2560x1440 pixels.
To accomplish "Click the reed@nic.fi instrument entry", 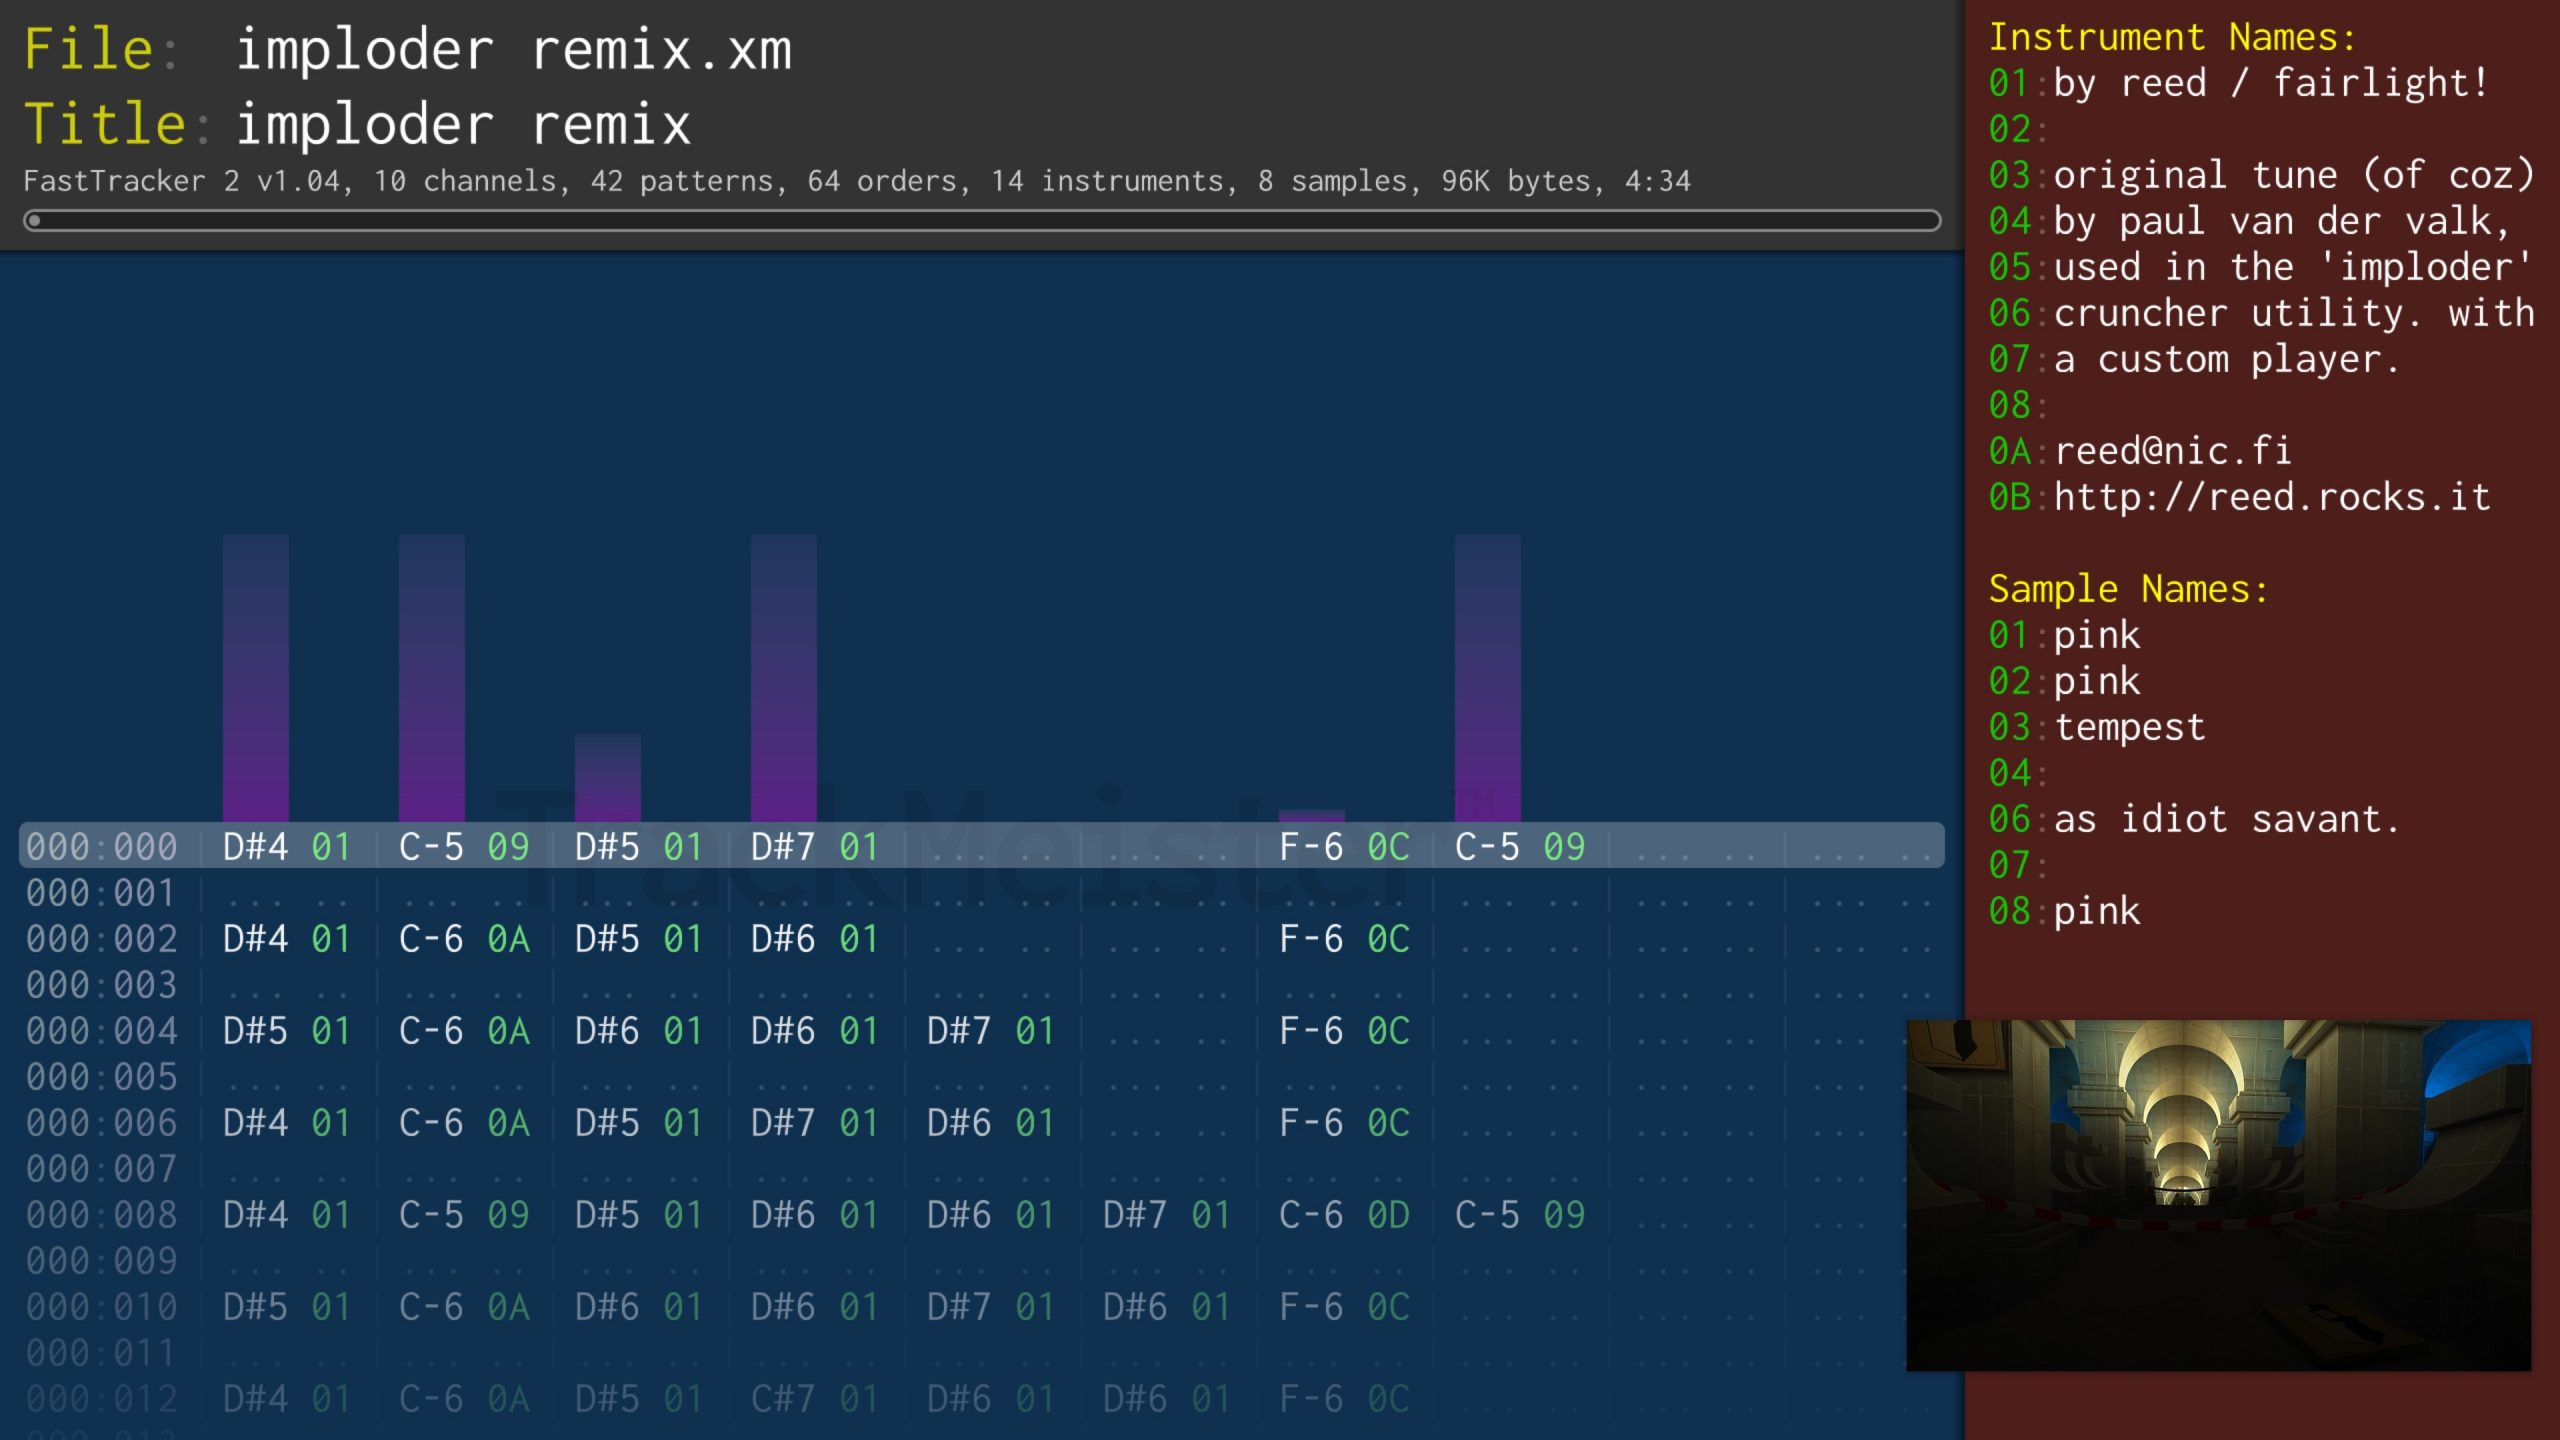I will point(2171,451).
